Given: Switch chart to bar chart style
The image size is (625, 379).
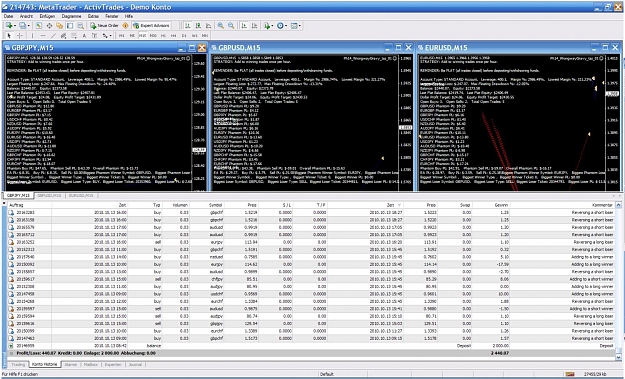Looking at the screenshot, I should point(187,26).
